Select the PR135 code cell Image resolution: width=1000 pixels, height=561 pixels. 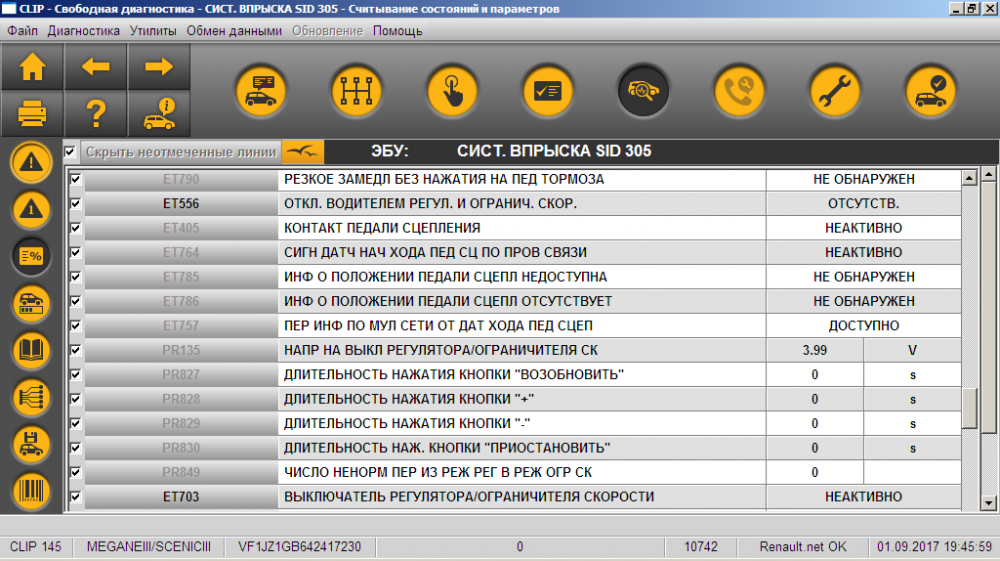coord(181,350)
